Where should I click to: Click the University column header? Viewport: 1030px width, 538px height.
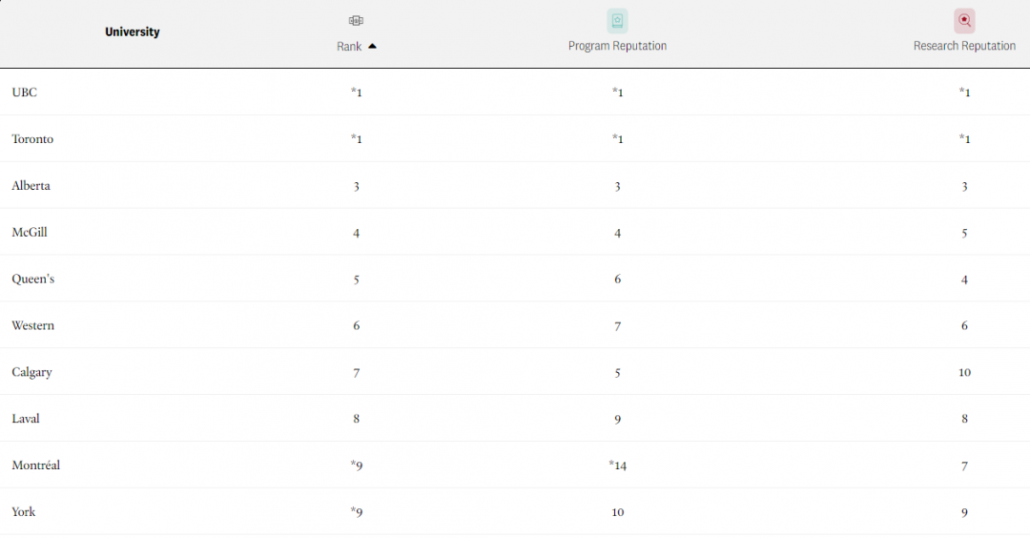pyautogui.click(x=132, y=32)
